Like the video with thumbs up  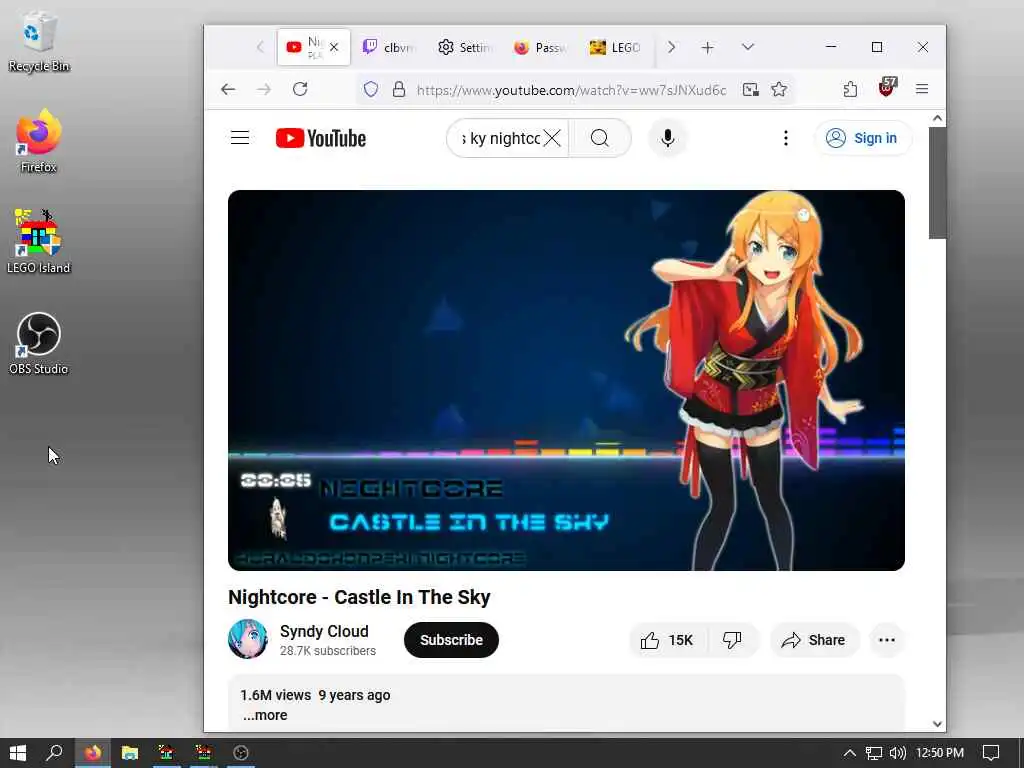coord(667,640)
